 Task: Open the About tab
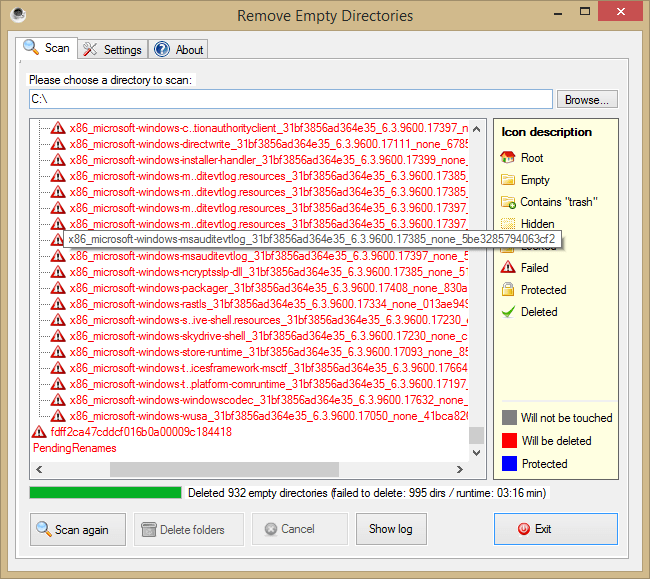click(x=178, y=50)
